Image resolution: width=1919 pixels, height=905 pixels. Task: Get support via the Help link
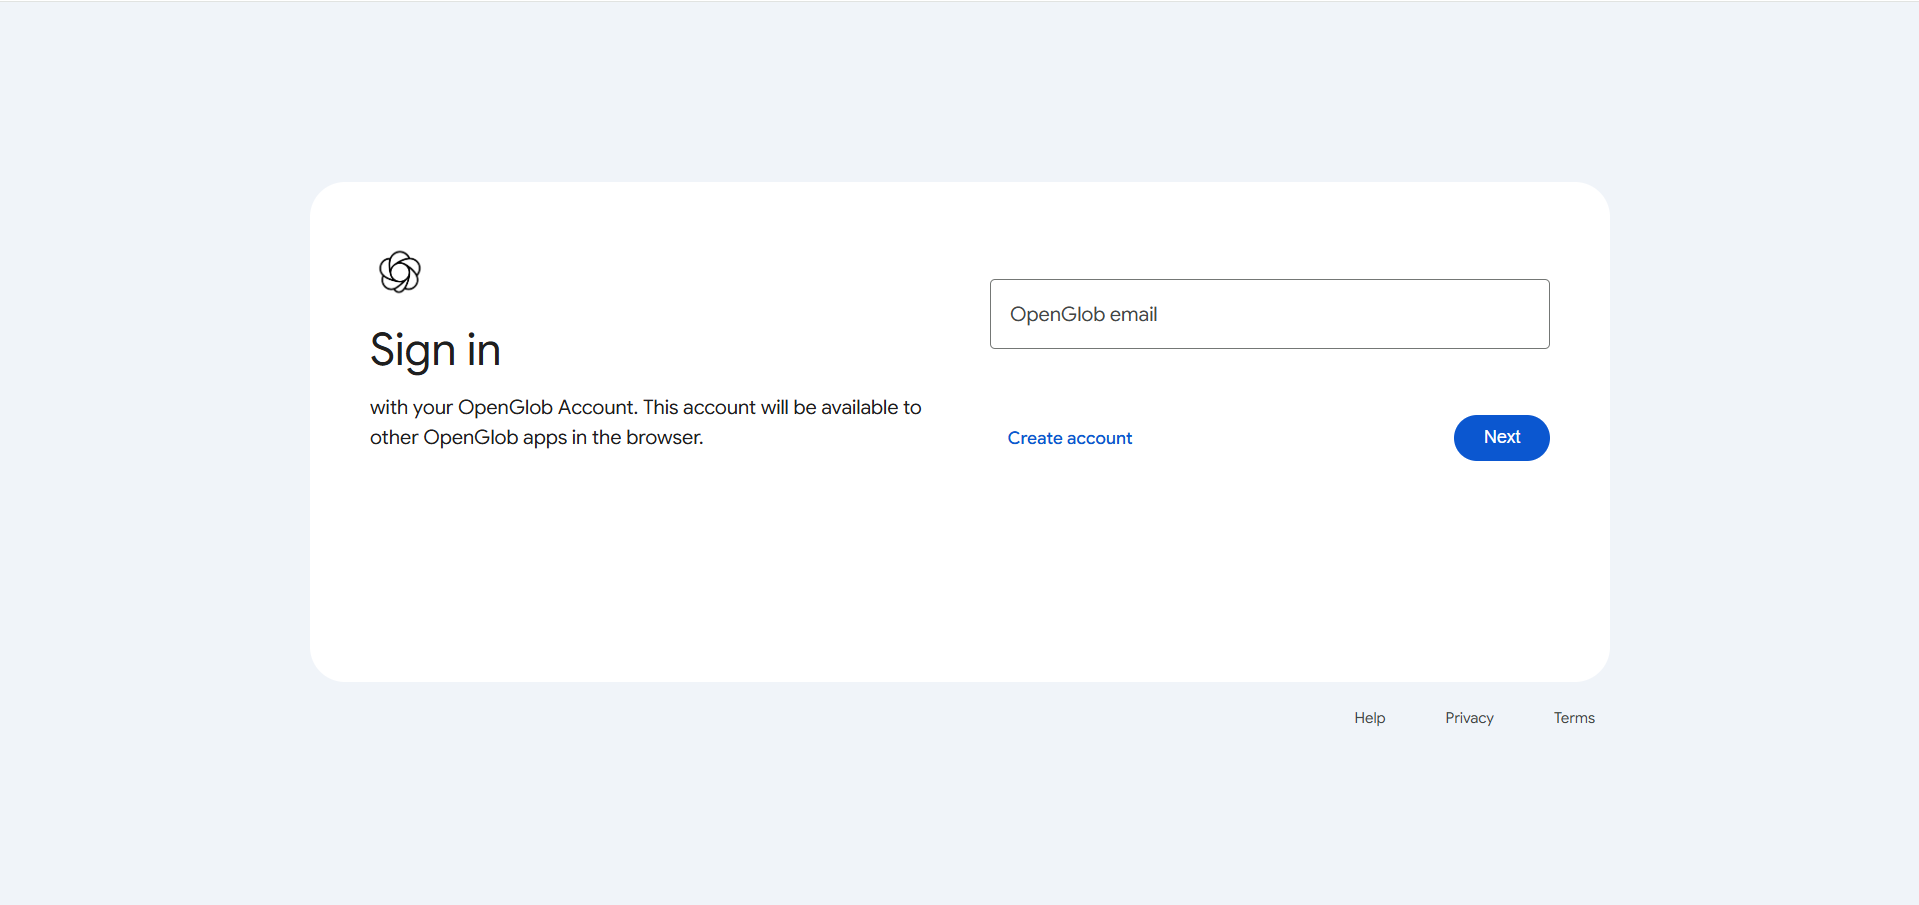tap(1369, 718)
